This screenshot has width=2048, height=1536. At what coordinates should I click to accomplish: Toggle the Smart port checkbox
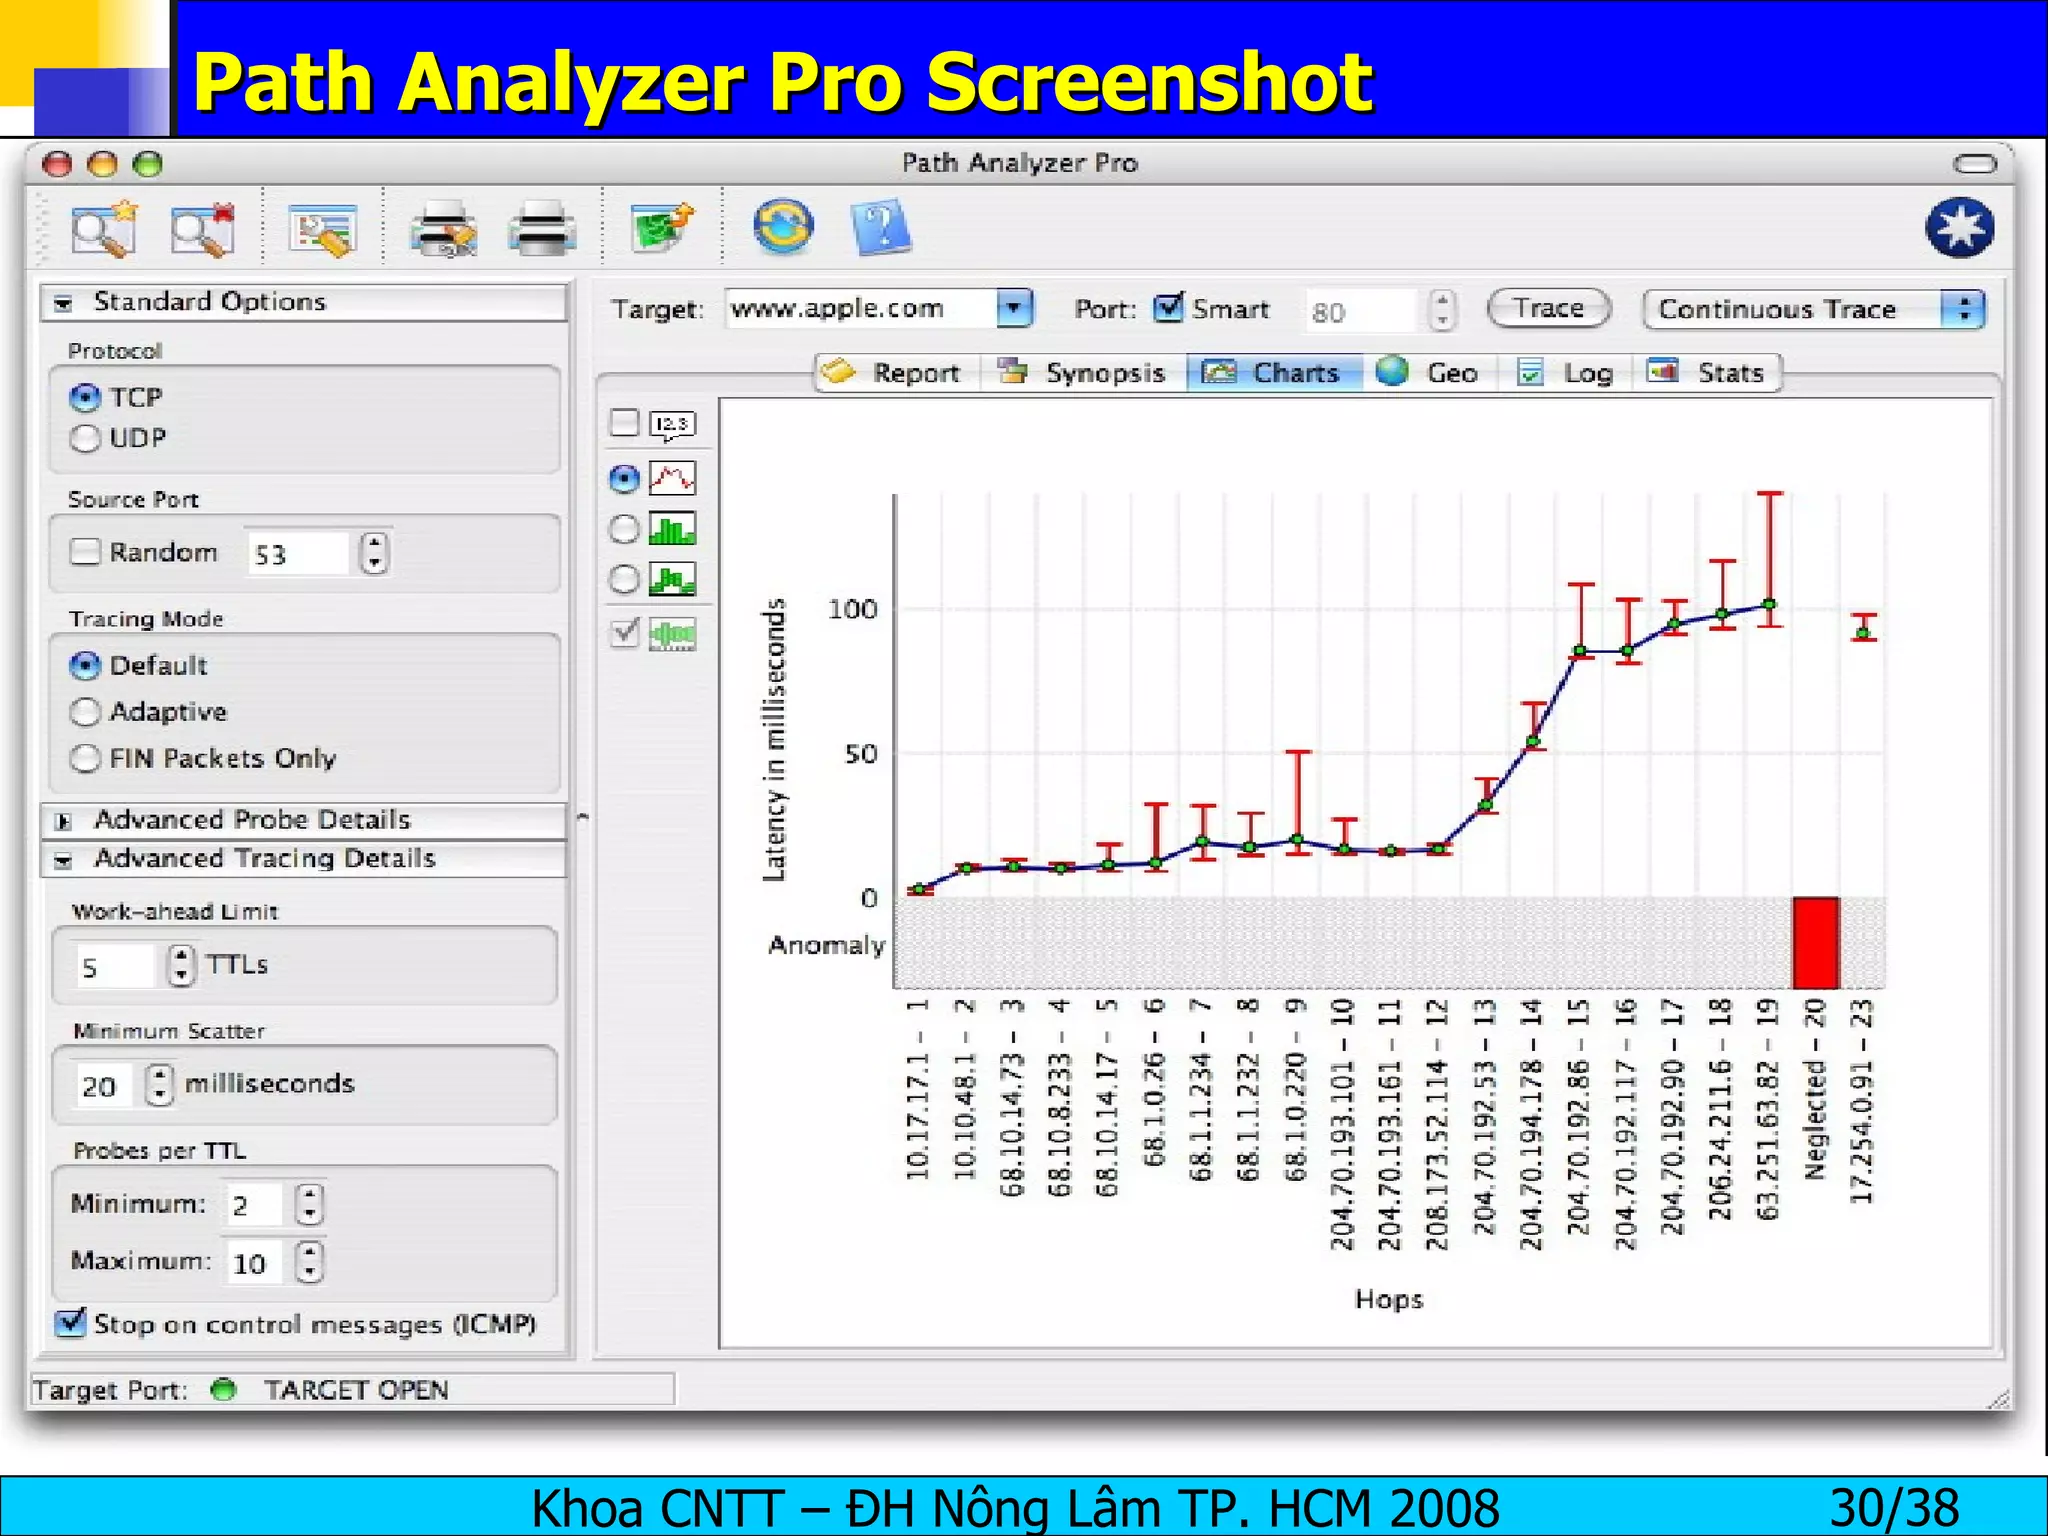pos(1168,307)
